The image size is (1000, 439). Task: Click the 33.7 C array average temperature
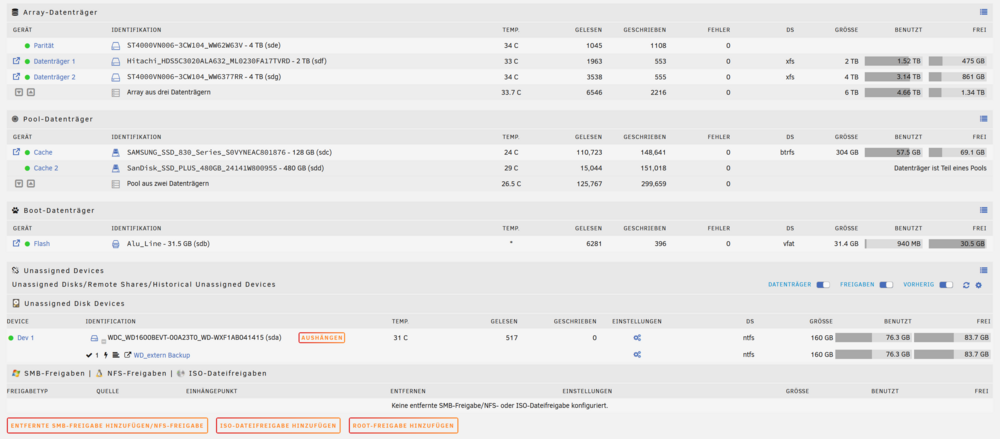click(x=511, y=92)
